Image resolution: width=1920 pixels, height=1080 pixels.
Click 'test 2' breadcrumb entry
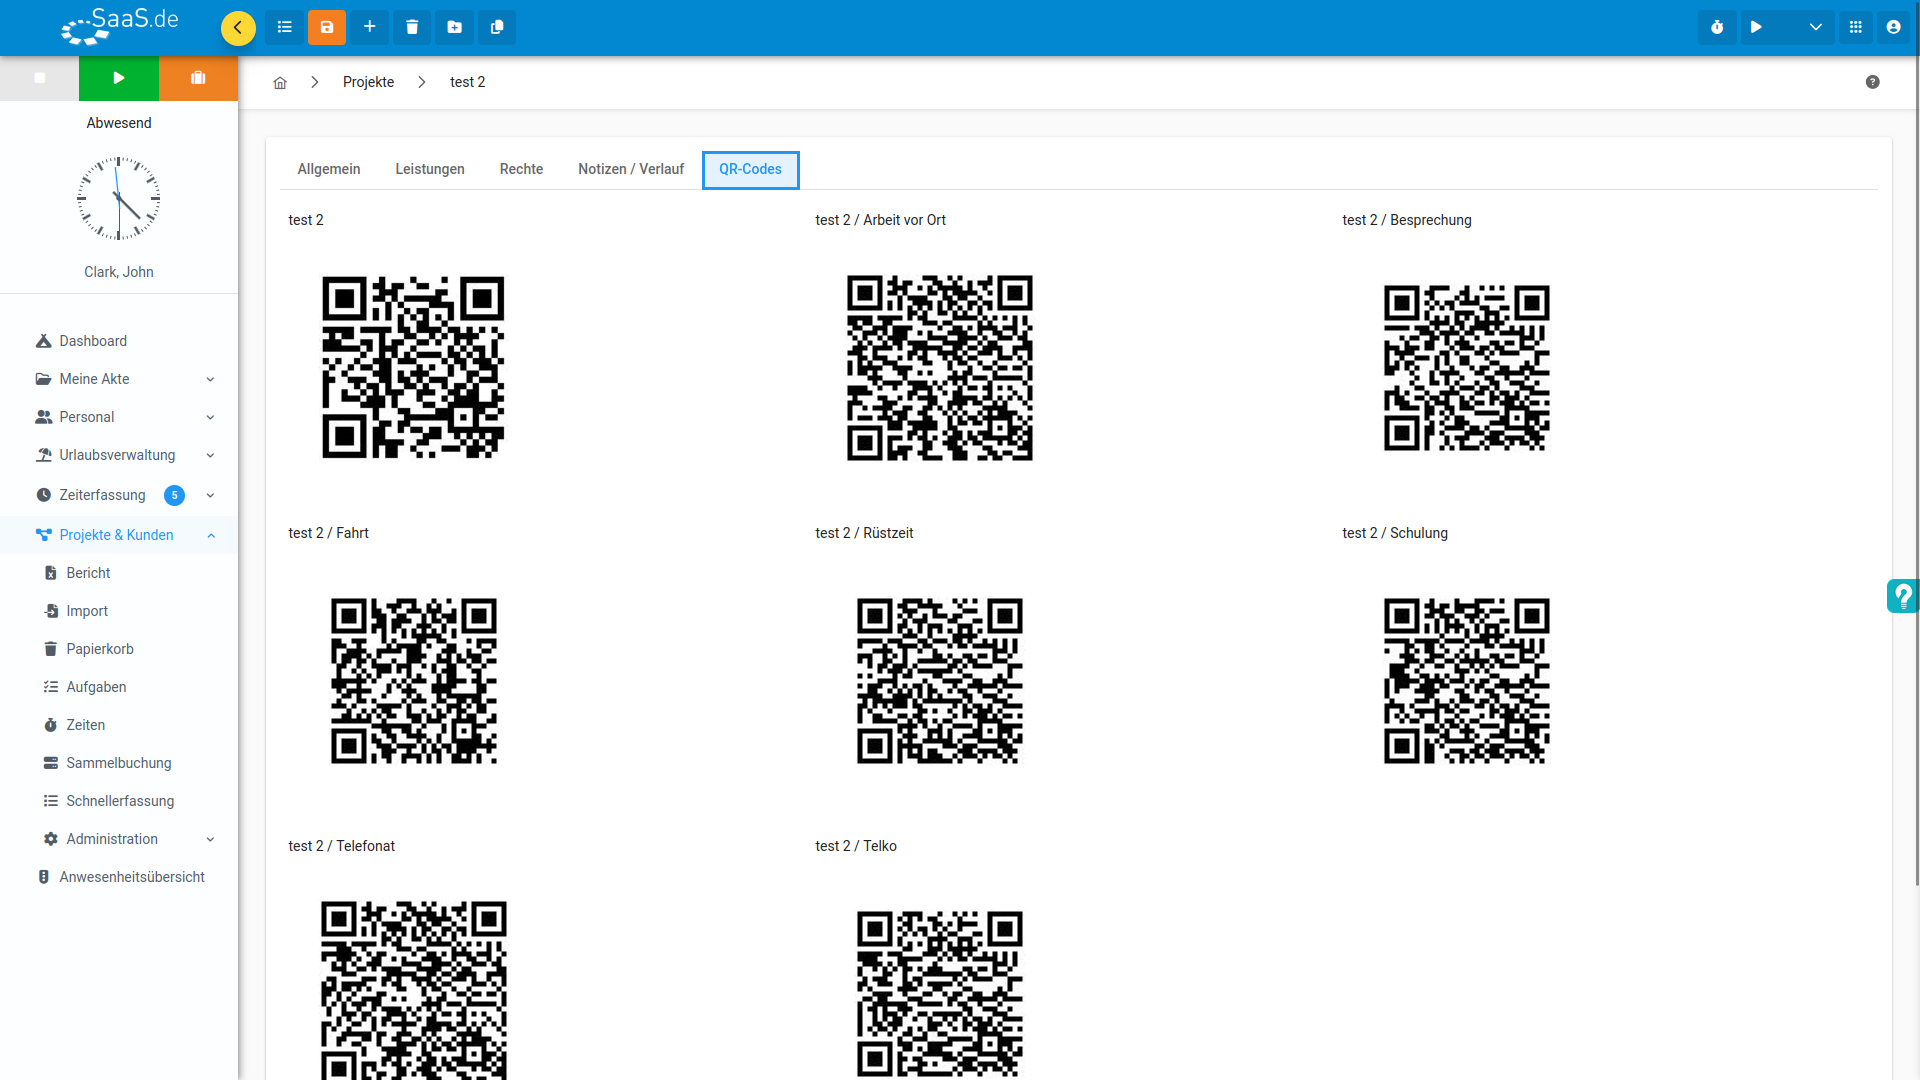click(467, 82)
